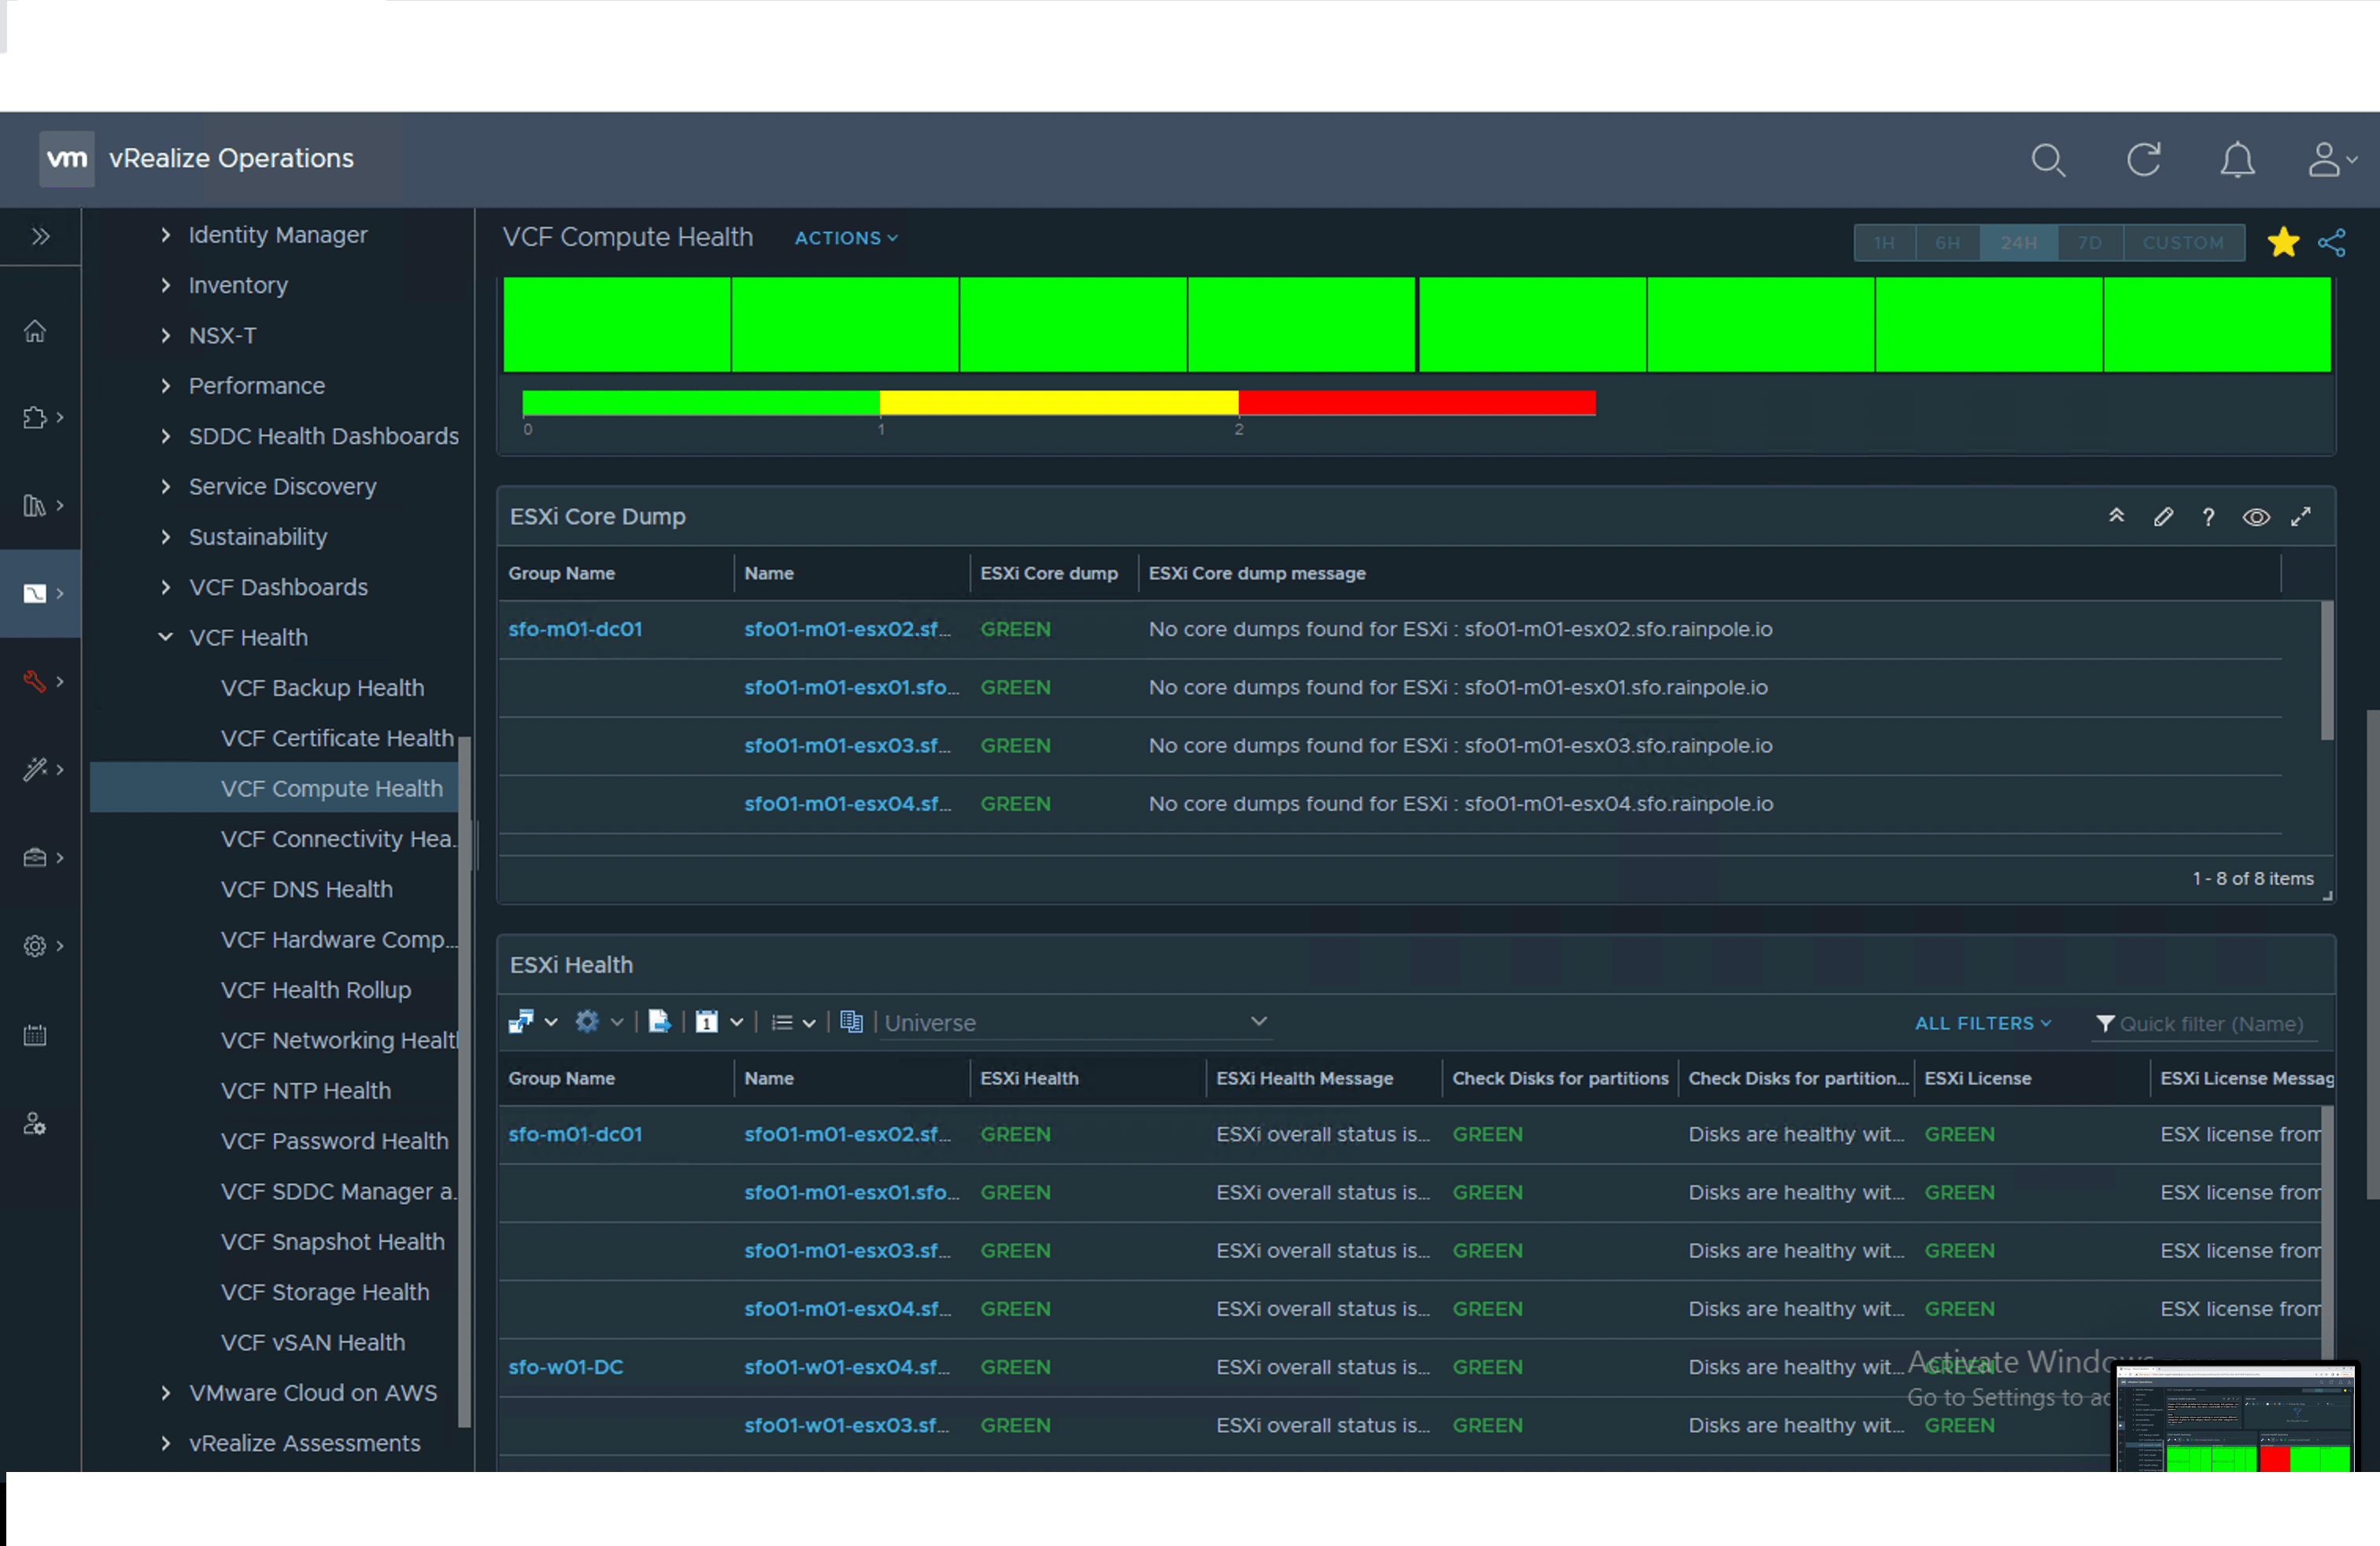
Task: Open the notifications bell icon
Action: pyautogui.click(x=2237, y=160)
